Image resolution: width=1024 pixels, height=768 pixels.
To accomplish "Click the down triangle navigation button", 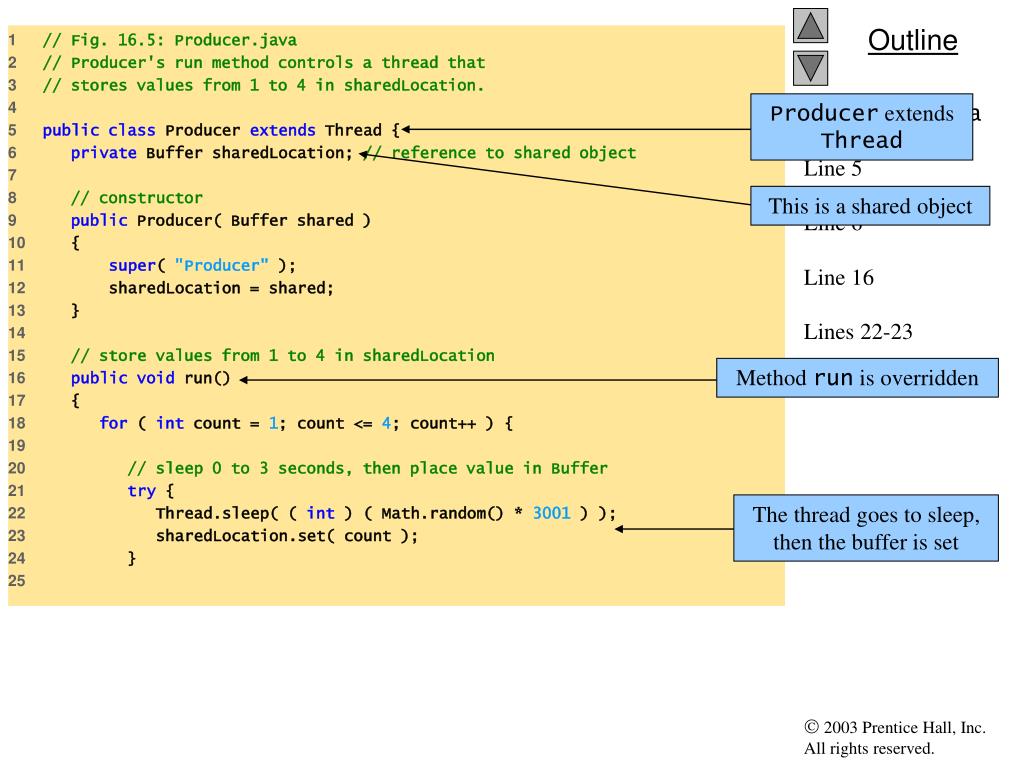I will pos(810,68).
